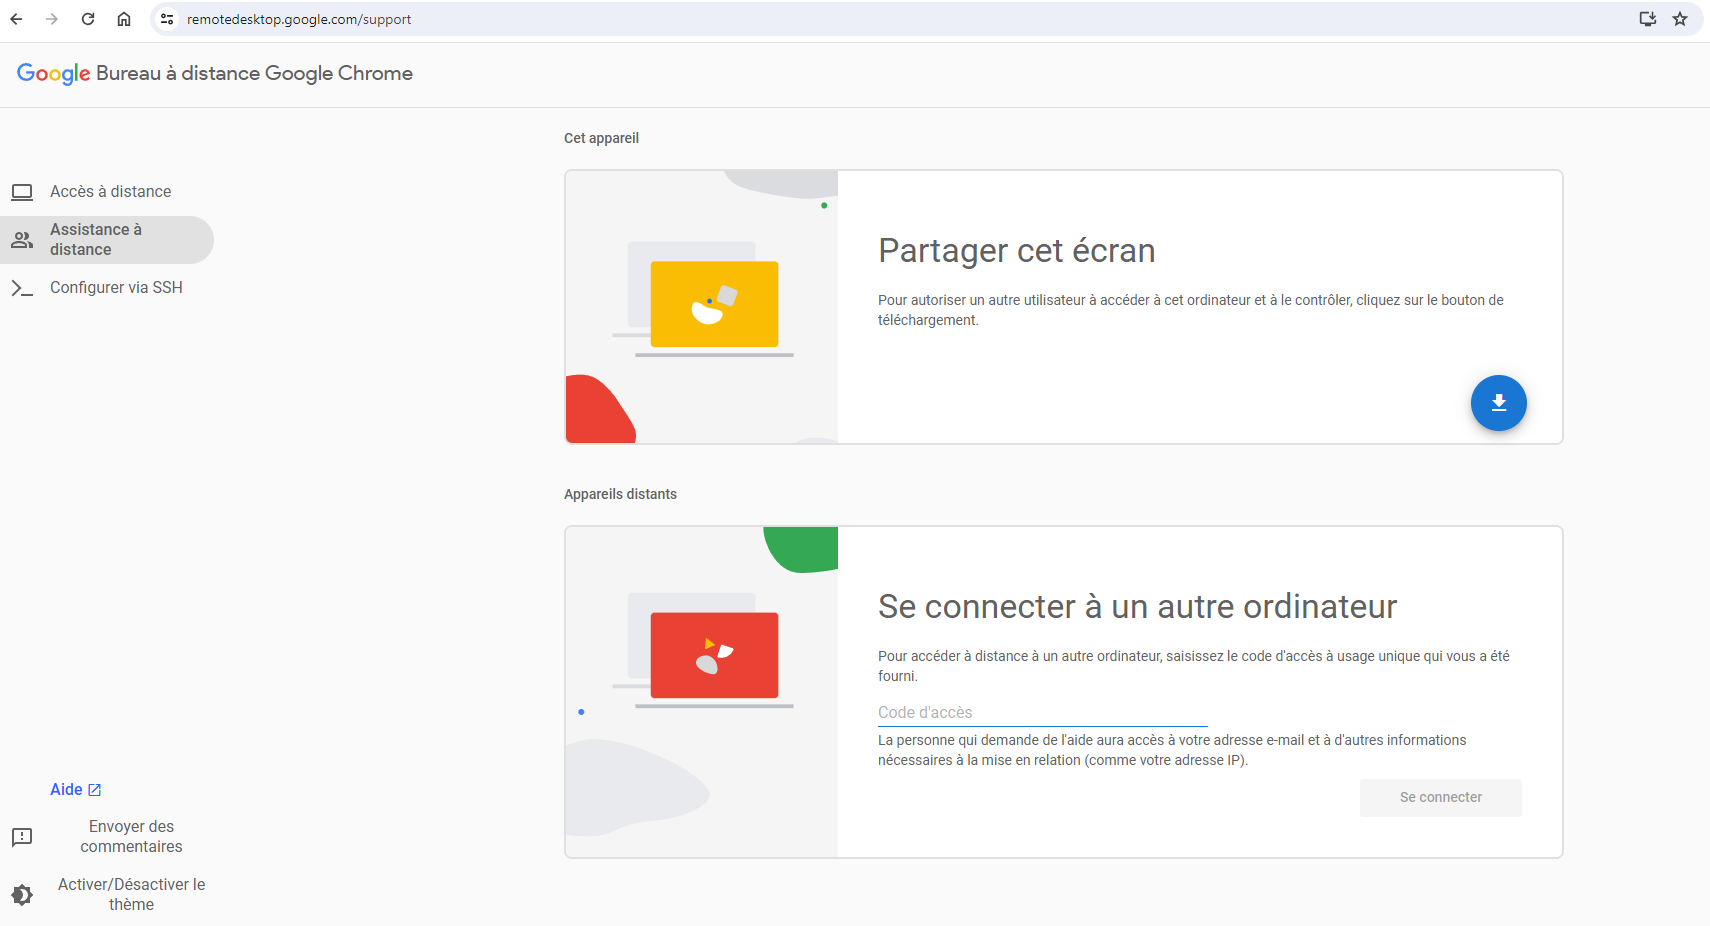Viewport: 1710px width, 926px height.
Task: Toggle theme via Activer/Désactiver le thème
Action: click(131, 895)
